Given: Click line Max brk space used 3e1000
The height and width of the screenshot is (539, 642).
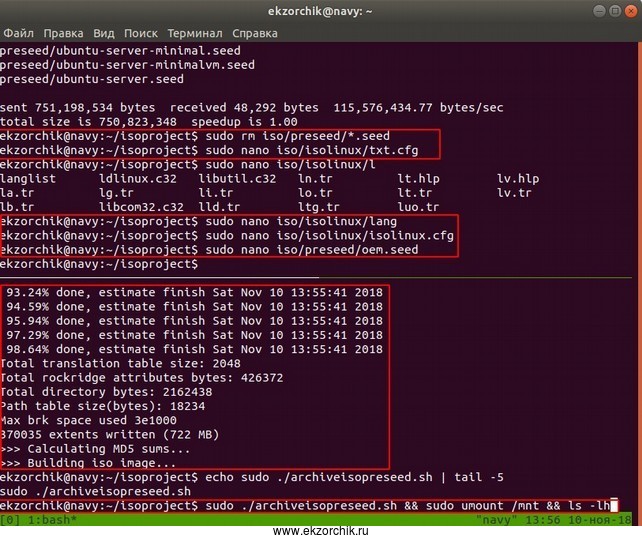Looking at the screenshot, I should 88,420.
